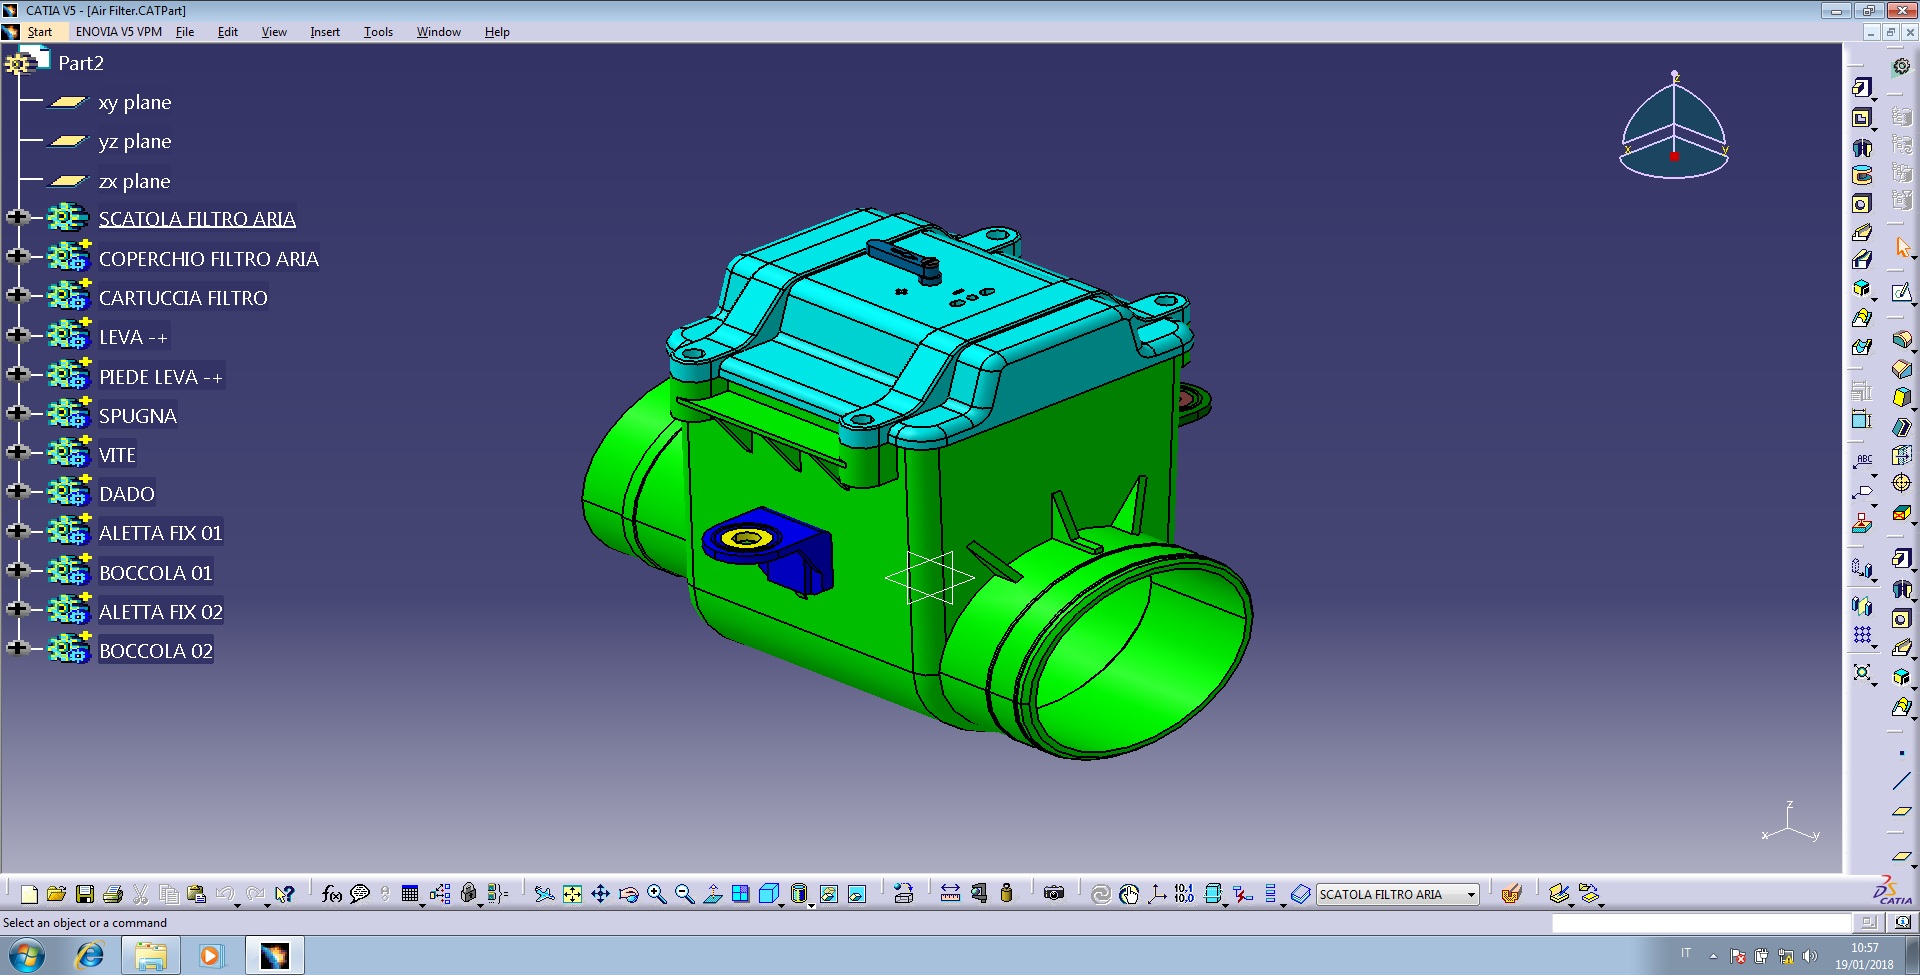Select PIEDE LEVA -+ body label

(161, 377)
